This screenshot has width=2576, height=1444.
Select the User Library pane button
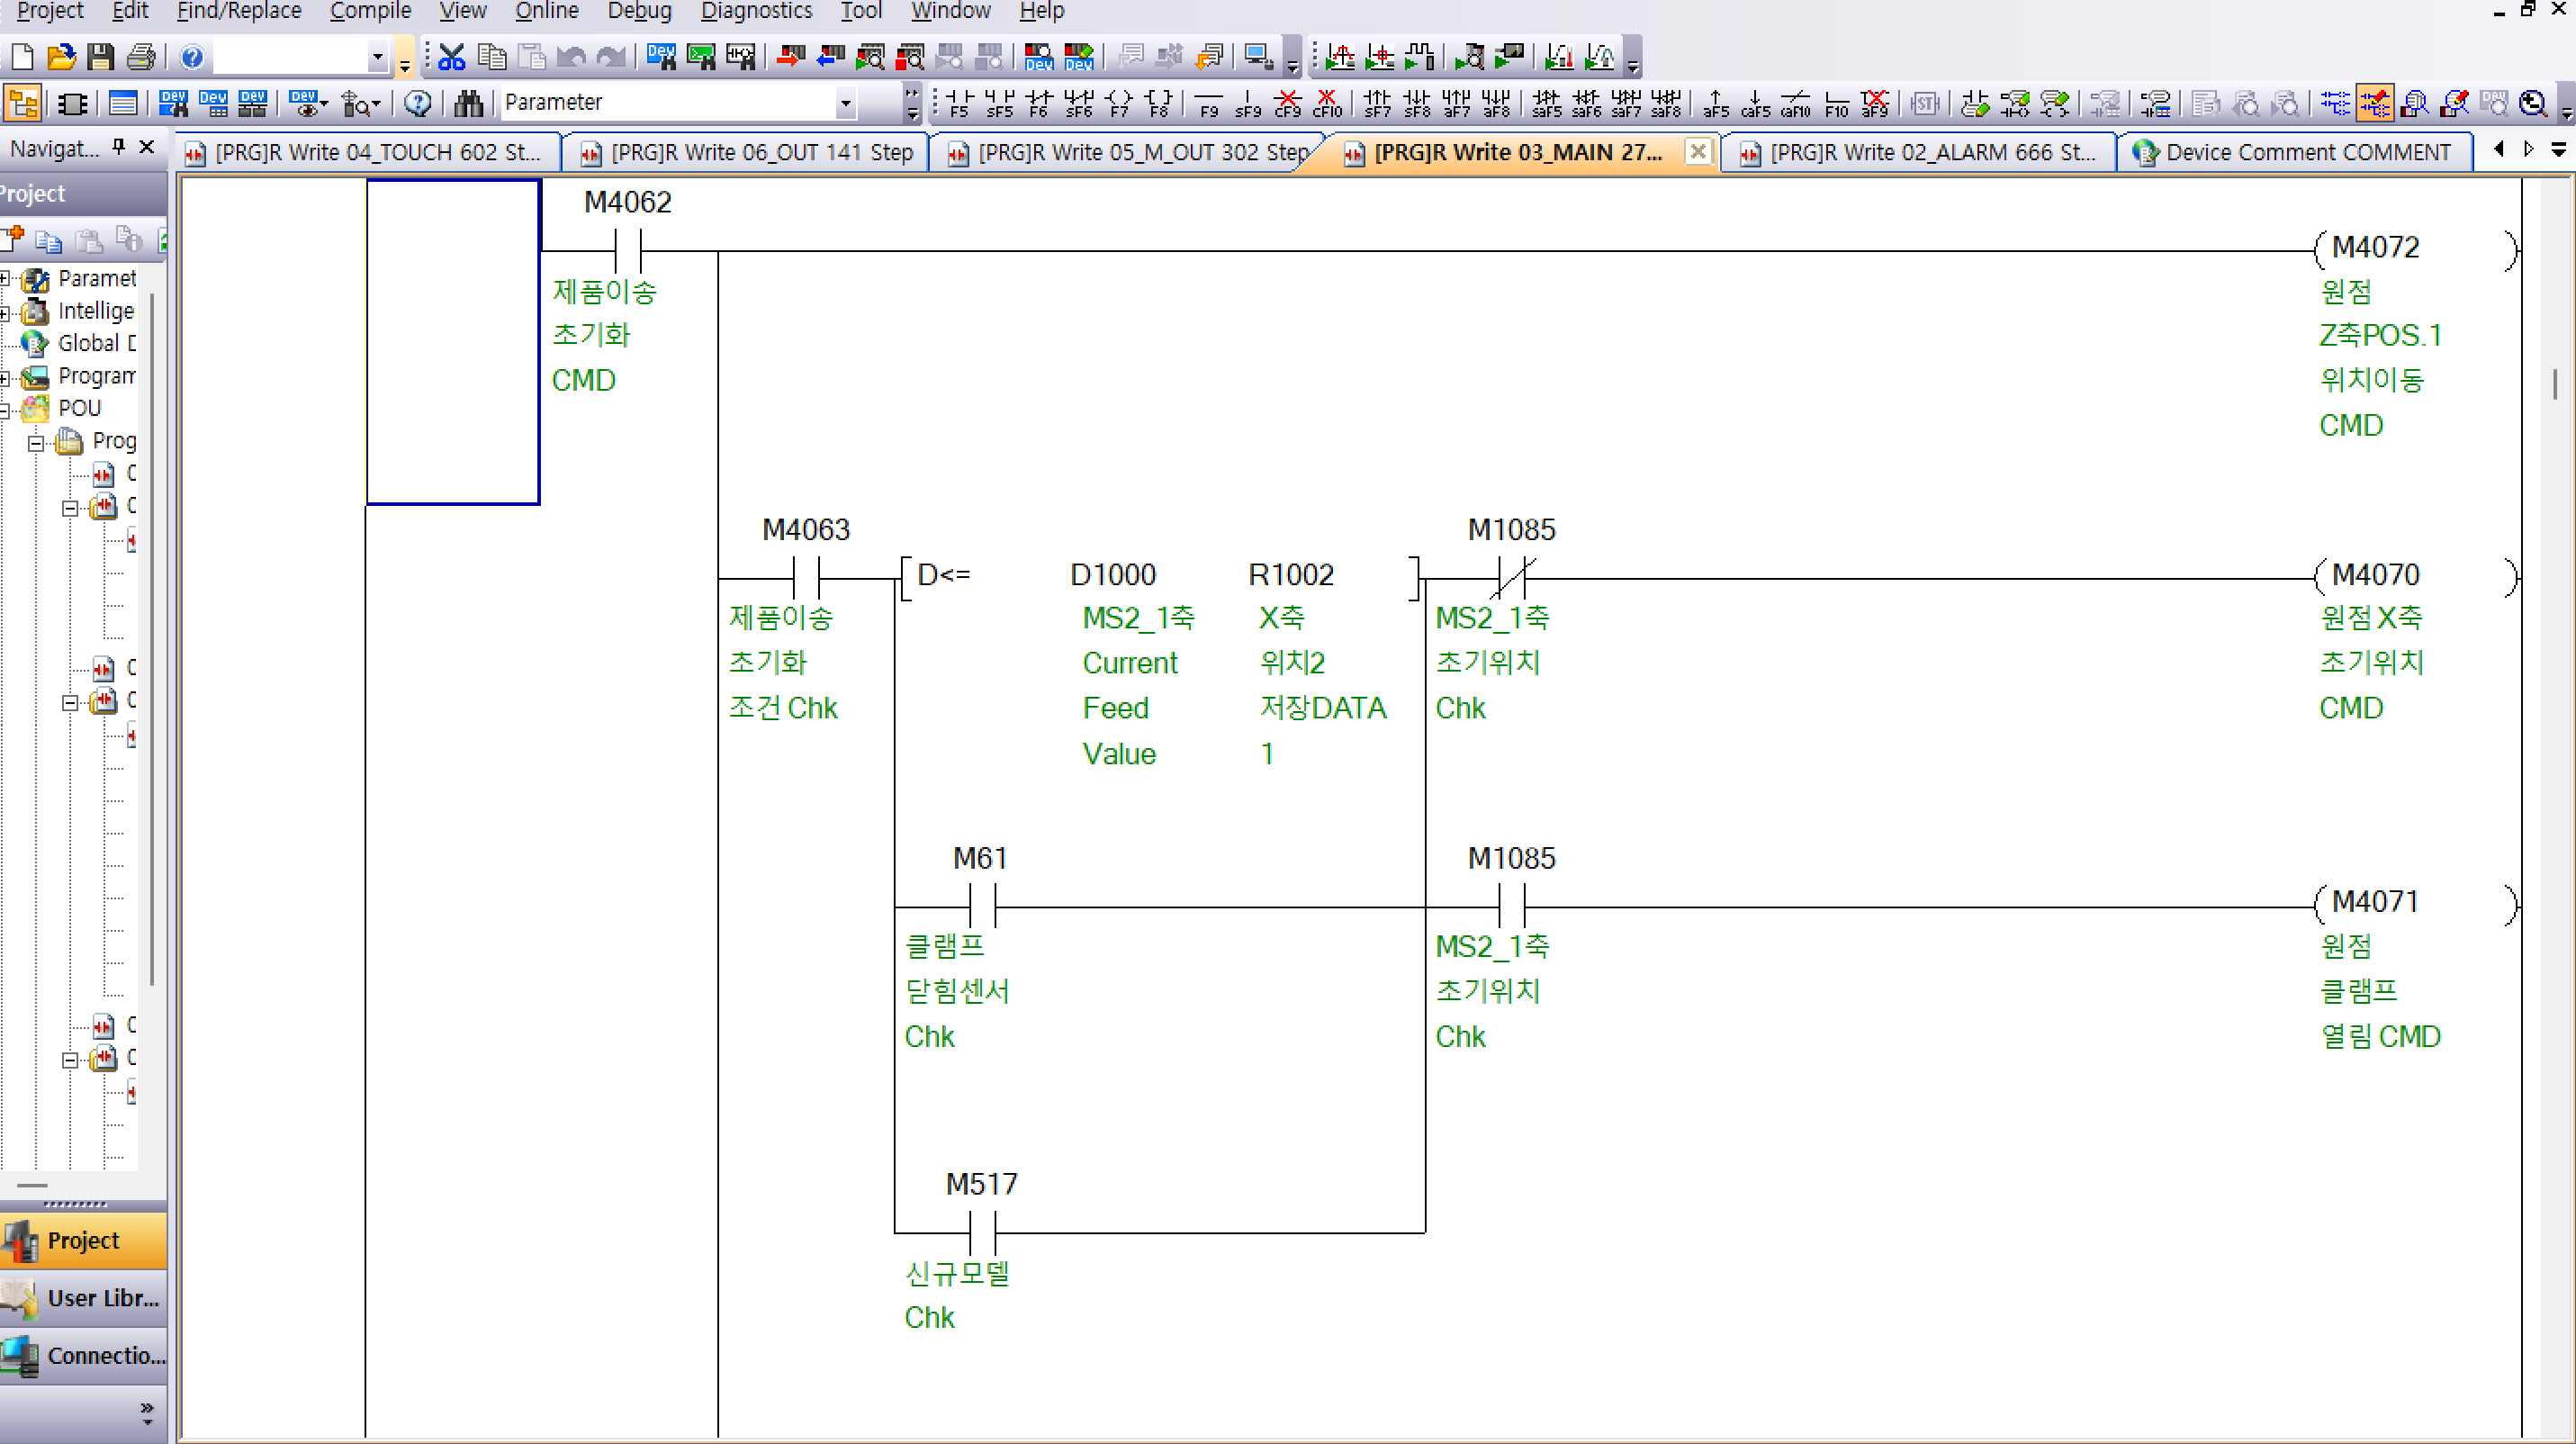83,1298
